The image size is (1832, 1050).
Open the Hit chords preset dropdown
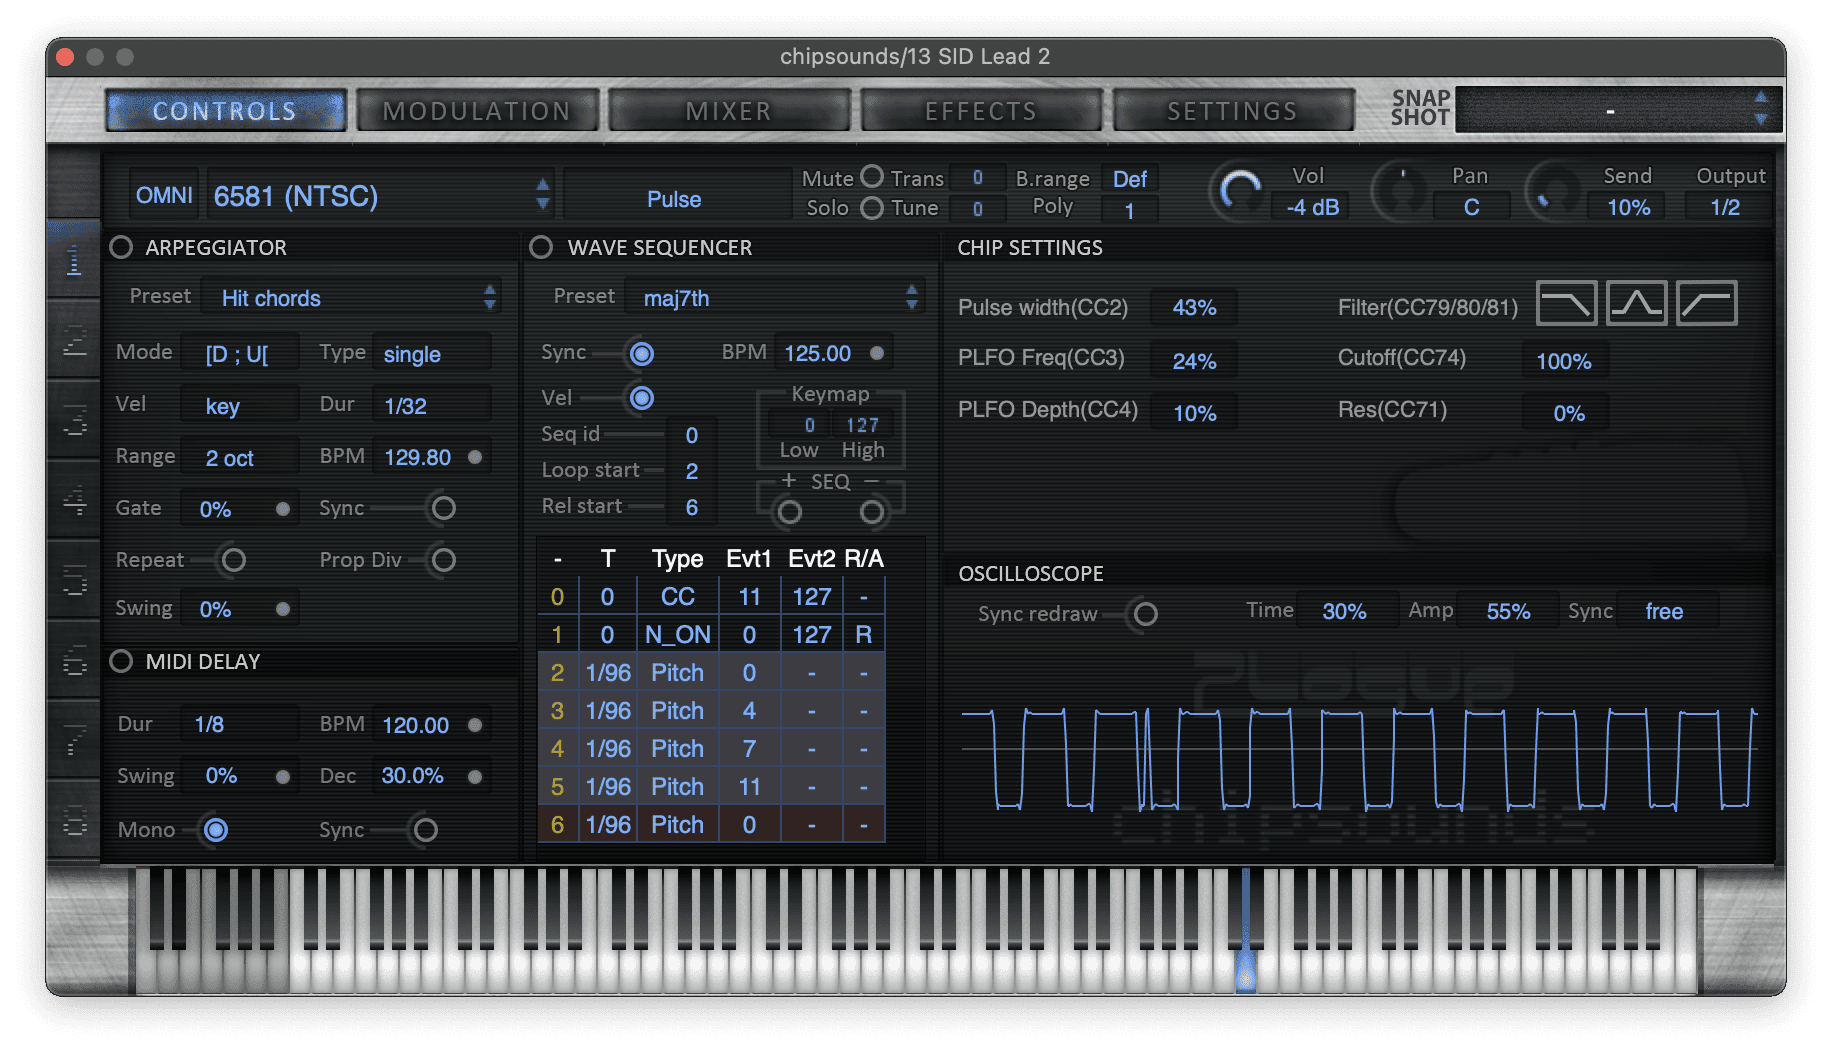pos(350,298)
